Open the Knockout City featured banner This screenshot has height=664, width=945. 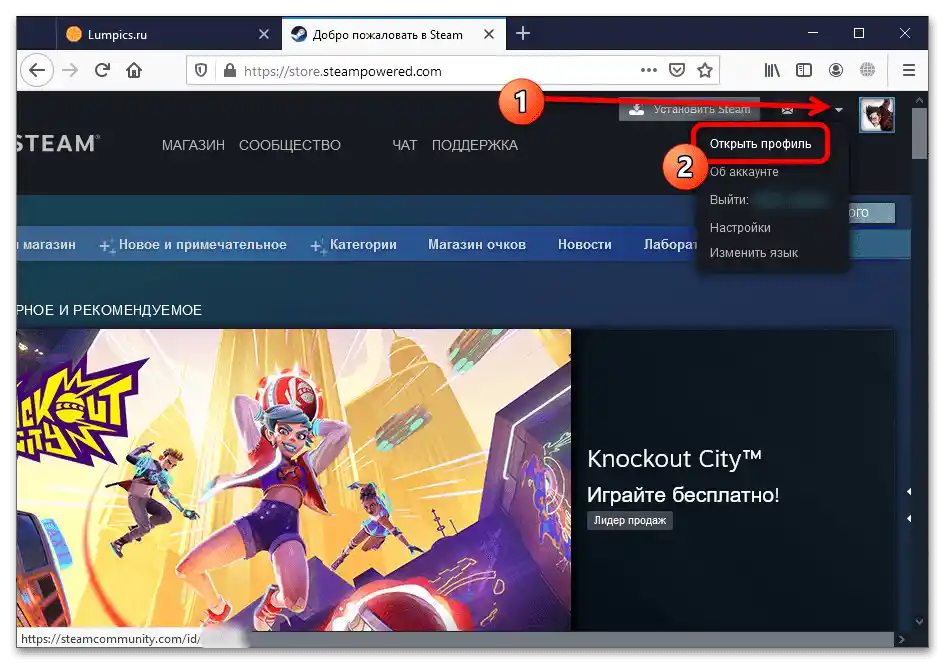tap(294, 480)
